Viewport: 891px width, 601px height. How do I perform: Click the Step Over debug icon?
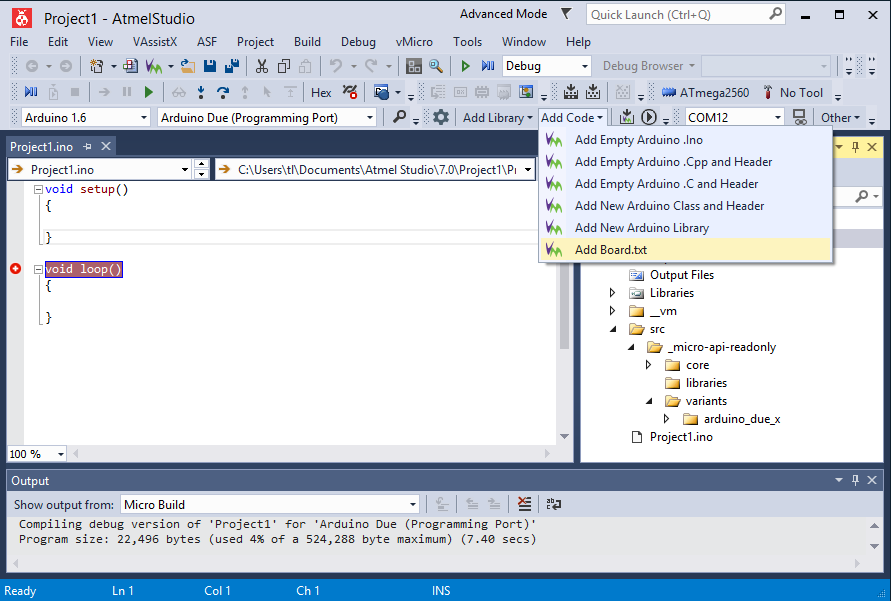click(x=223, y=92)
